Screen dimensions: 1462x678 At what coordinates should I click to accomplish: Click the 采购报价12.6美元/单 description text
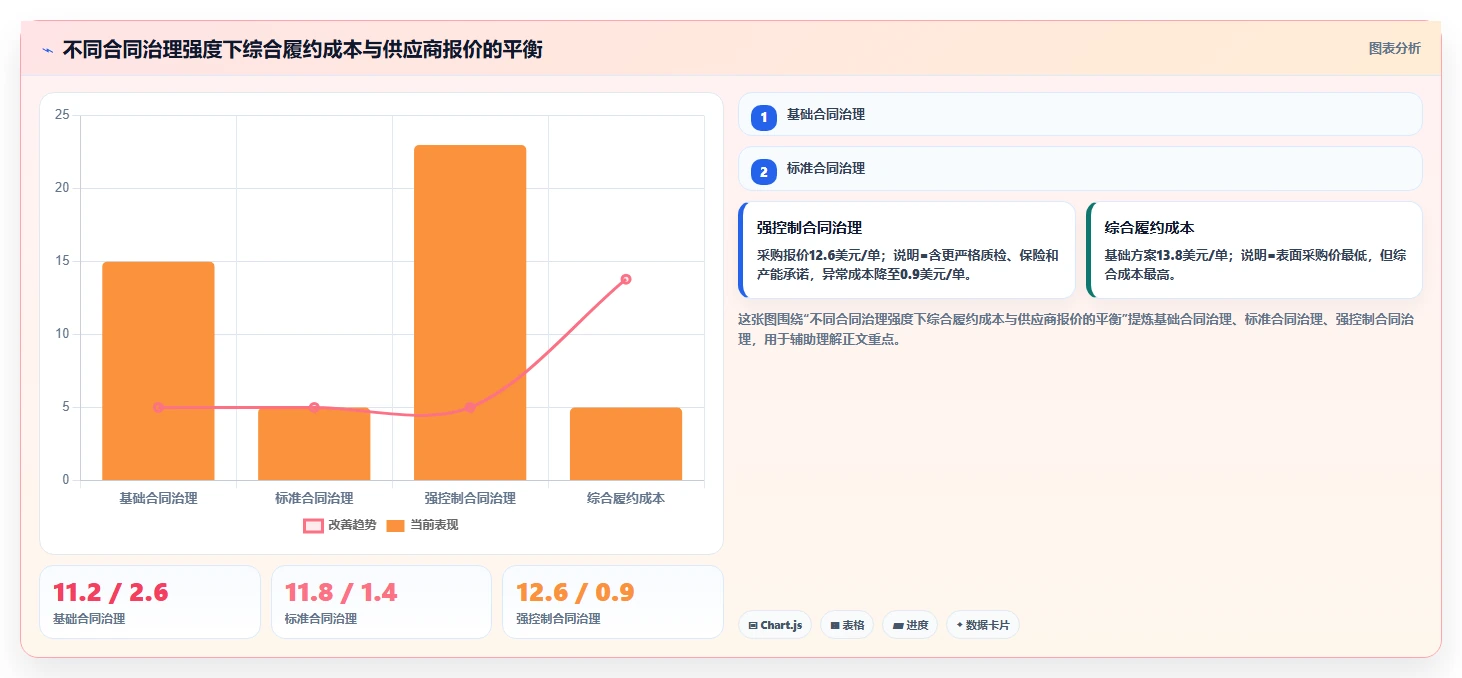pos(907,264)
